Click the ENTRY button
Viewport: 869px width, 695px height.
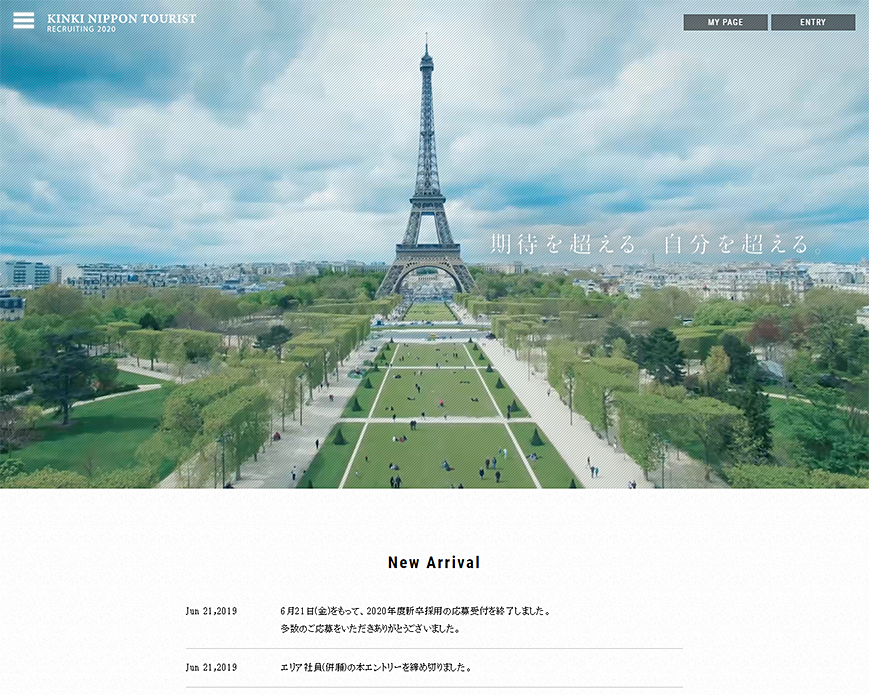pos(812,22)
